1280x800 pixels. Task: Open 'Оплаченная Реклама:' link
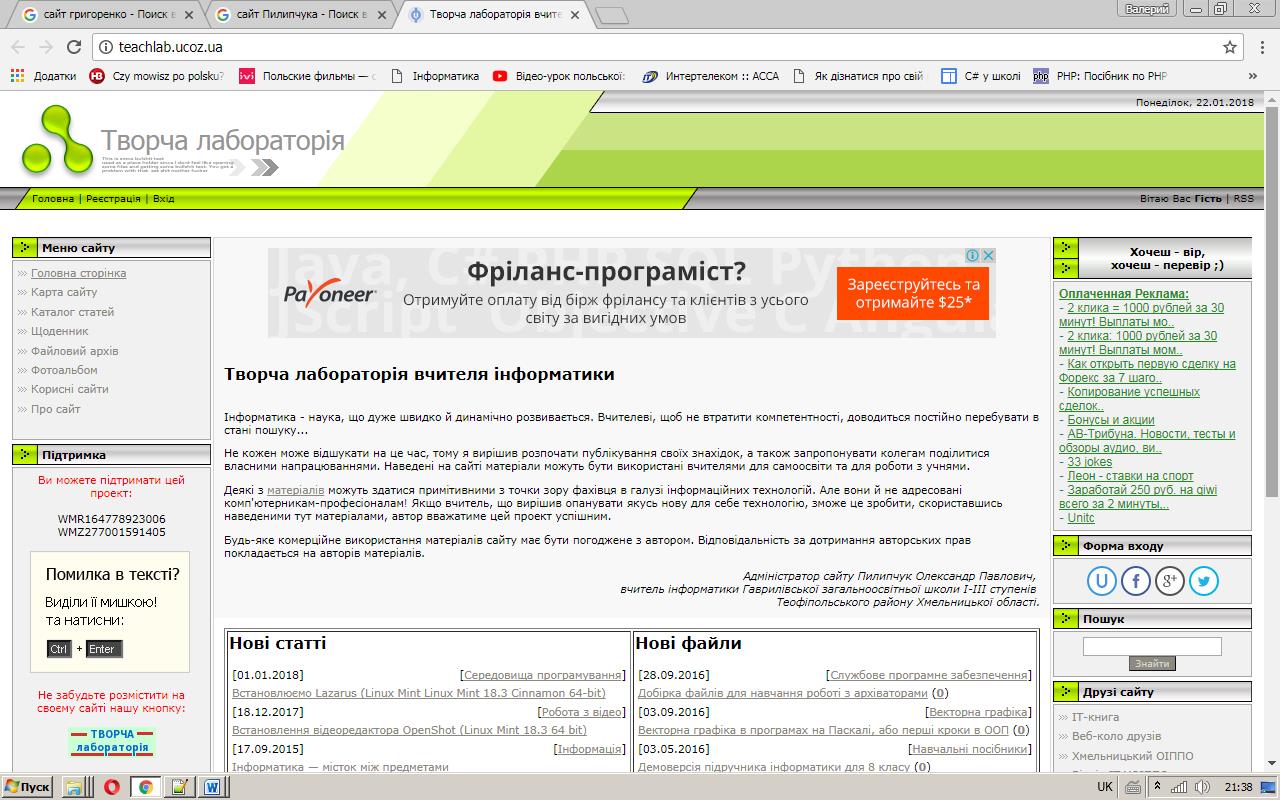pyautogui.click(x=1124, y=294)
